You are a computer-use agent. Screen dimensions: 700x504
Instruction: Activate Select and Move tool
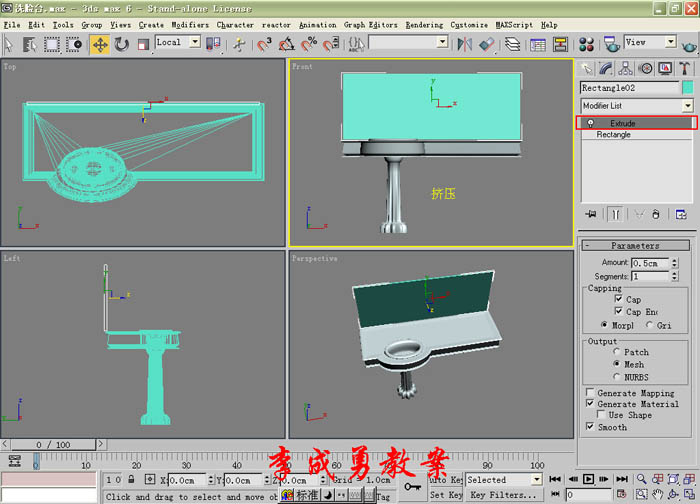point(100,45)
